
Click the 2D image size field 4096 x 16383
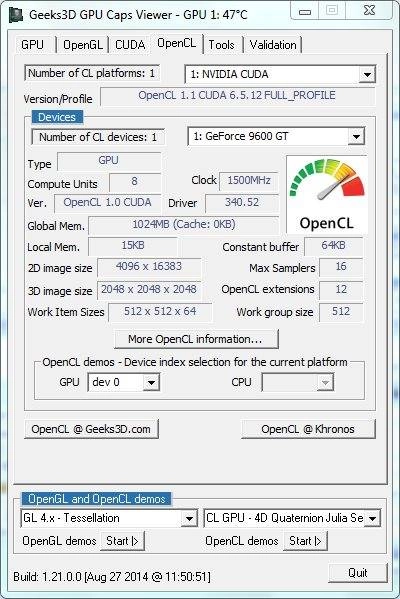click(149, 267)
